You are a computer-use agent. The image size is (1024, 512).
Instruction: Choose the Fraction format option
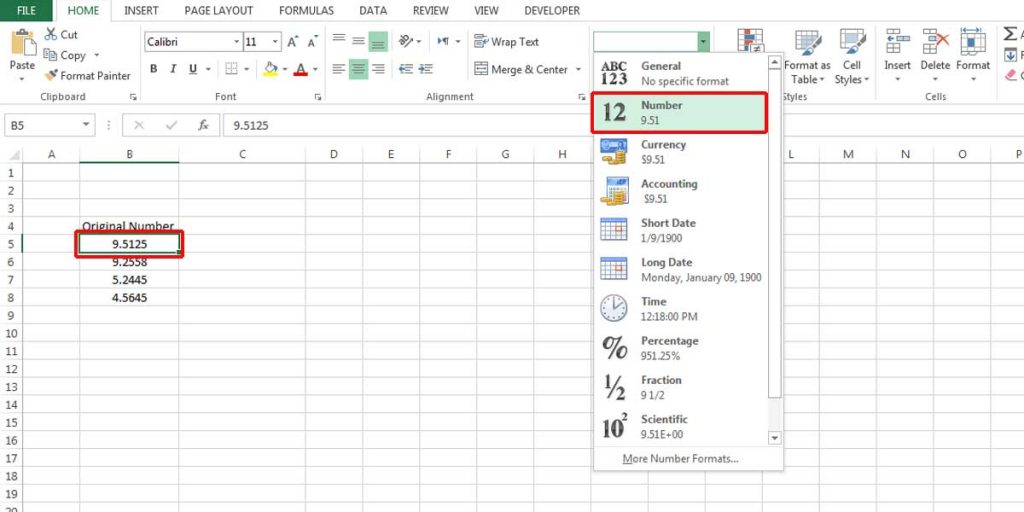[679, 387]
